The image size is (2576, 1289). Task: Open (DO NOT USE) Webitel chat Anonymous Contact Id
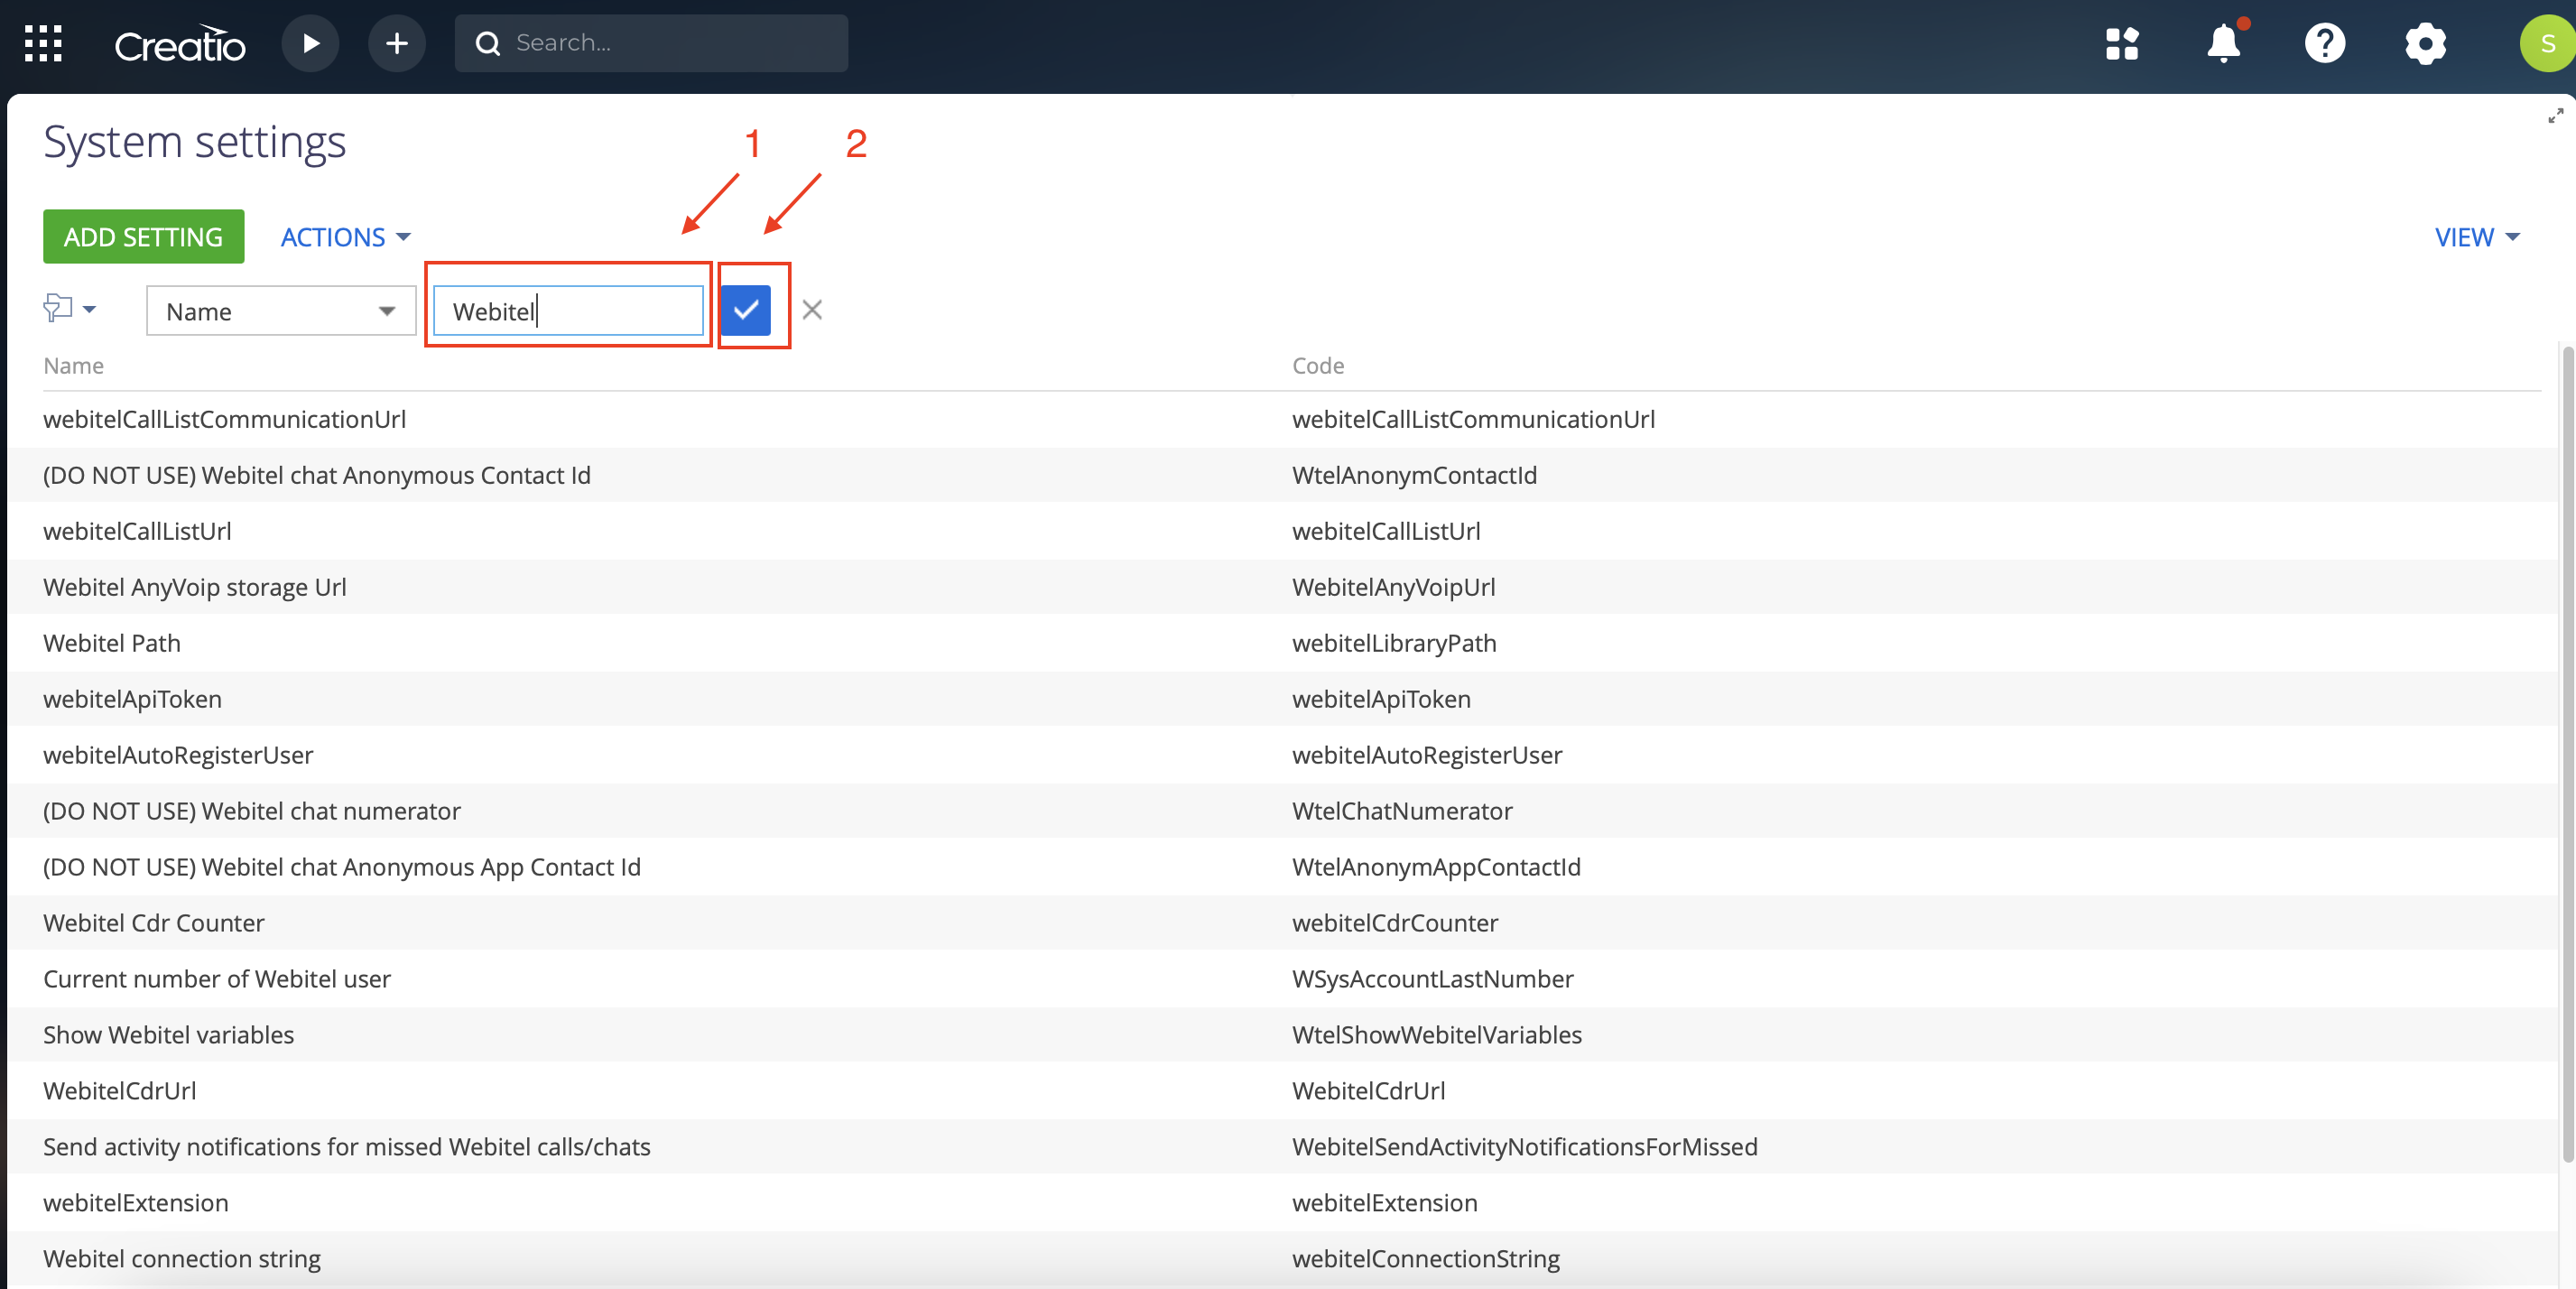(316, 475)
